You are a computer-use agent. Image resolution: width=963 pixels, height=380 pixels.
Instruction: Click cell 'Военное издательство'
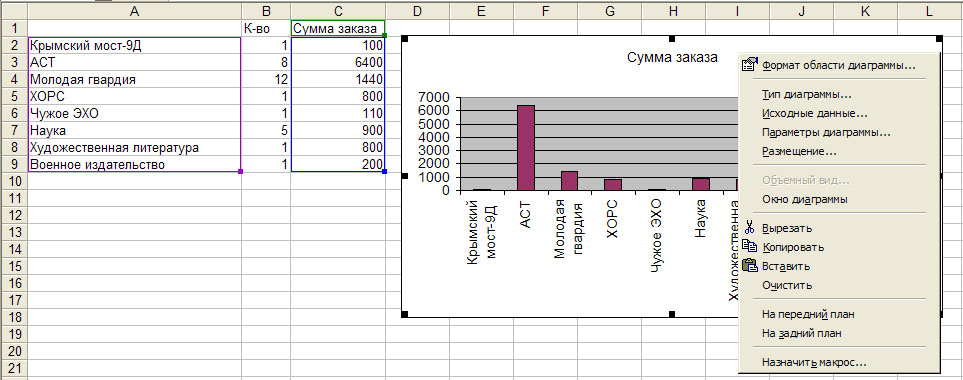[135, 165]
